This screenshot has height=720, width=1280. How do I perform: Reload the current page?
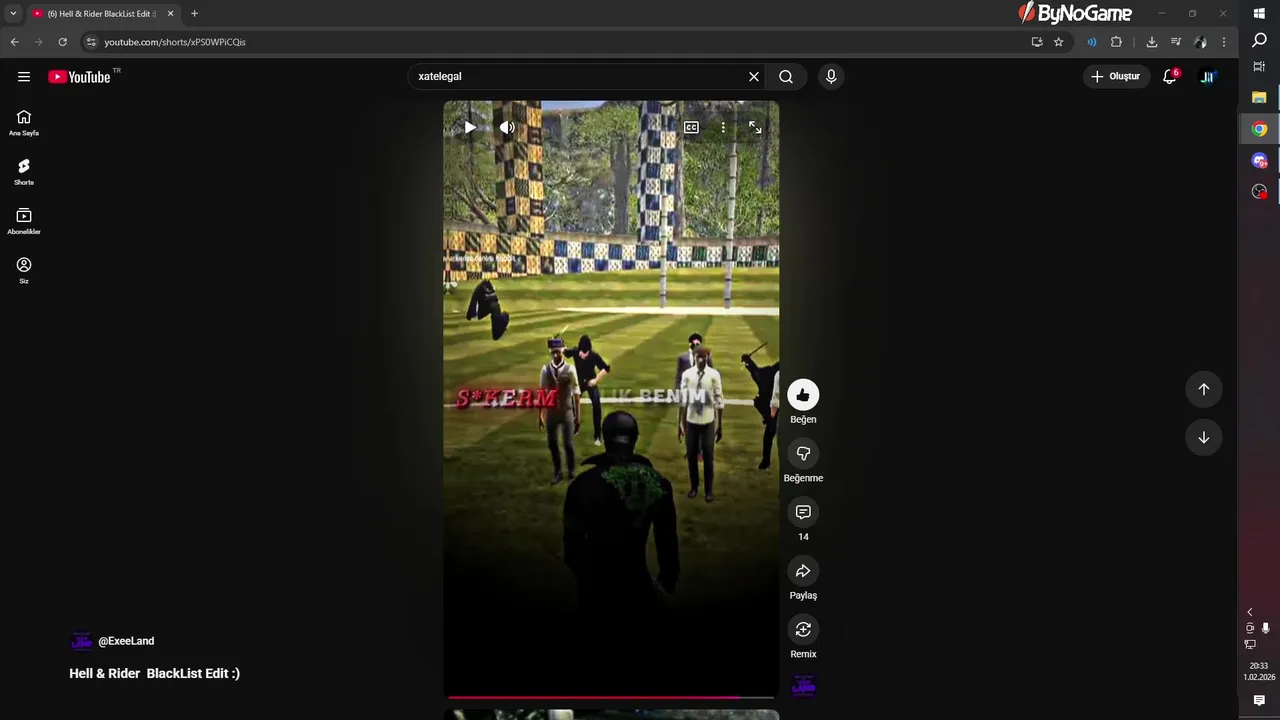click(62, 42)
